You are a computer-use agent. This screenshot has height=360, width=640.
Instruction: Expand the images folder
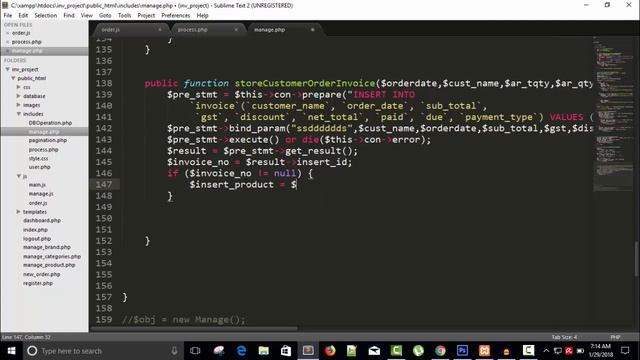(19, 105)
